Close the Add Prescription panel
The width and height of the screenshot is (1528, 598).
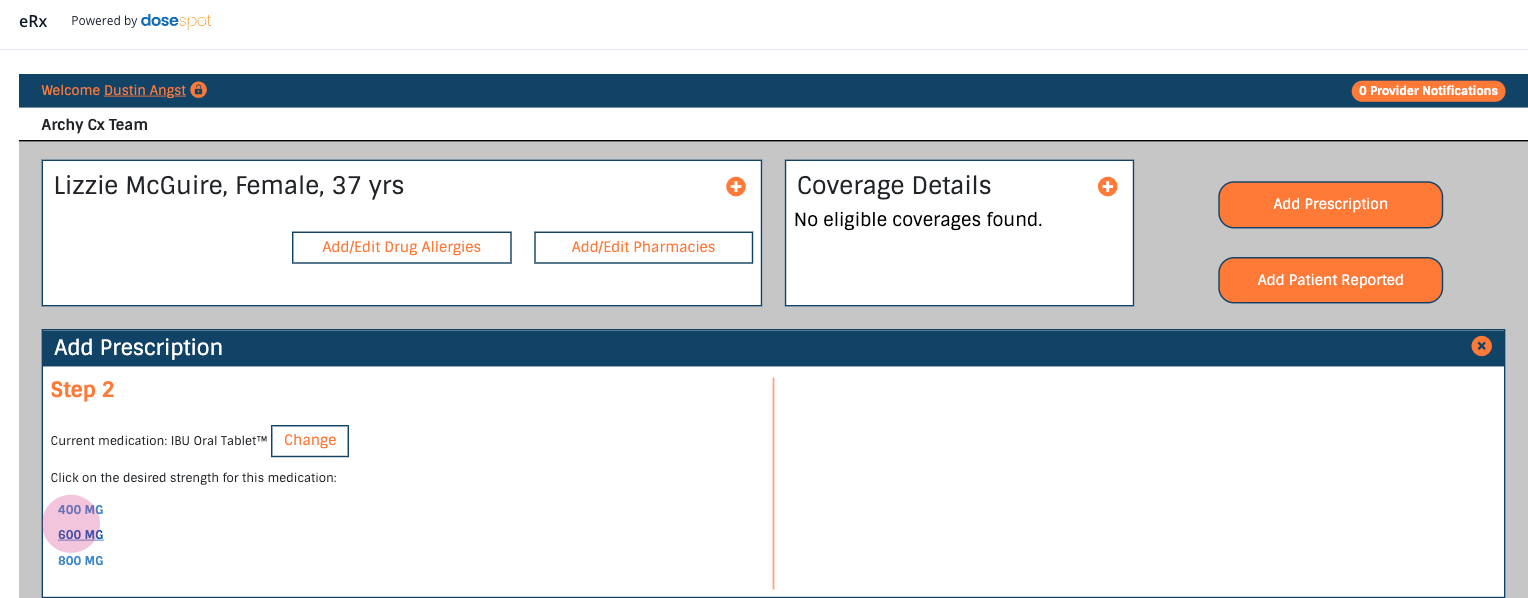(1481, 346)
